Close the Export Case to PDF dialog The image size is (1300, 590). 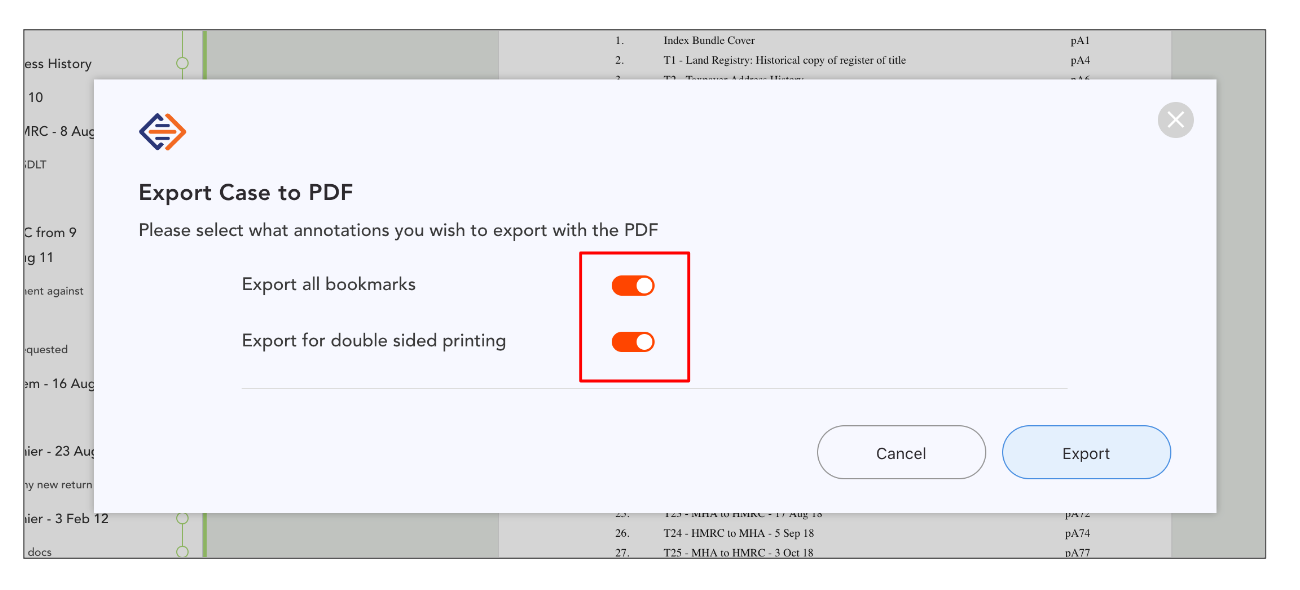pos(1176,120)
